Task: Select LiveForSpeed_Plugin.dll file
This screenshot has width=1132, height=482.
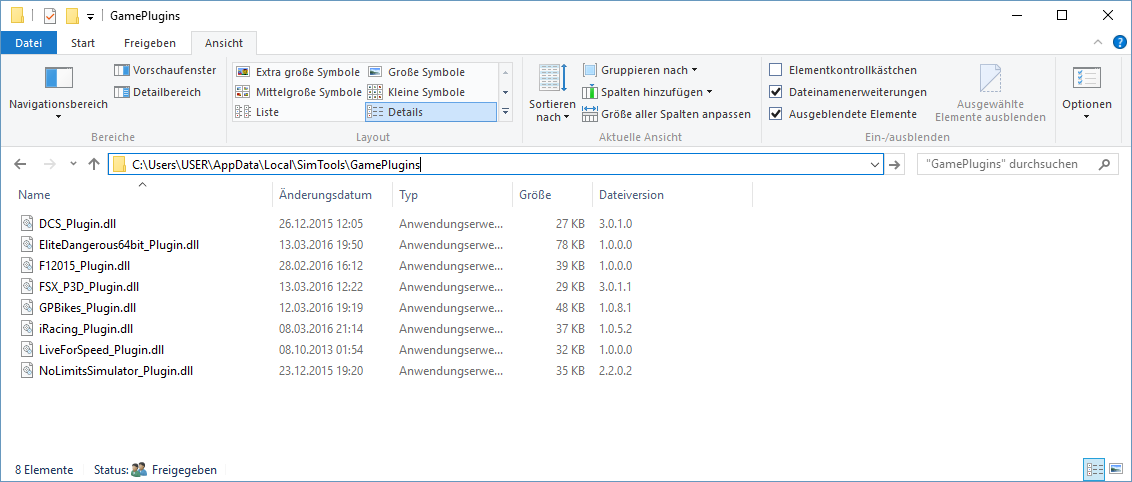Action: point(102,350)
